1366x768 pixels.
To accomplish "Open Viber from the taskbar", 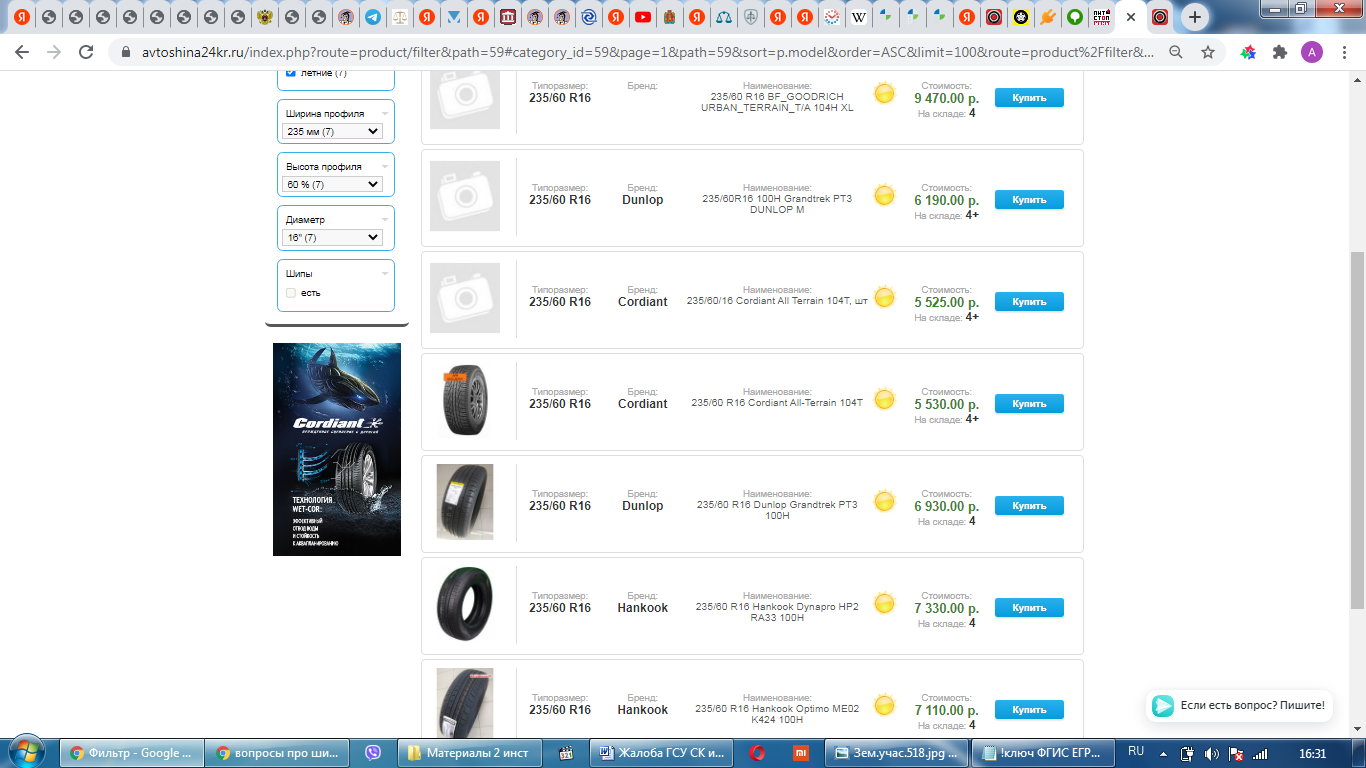I will pos(374,753).
